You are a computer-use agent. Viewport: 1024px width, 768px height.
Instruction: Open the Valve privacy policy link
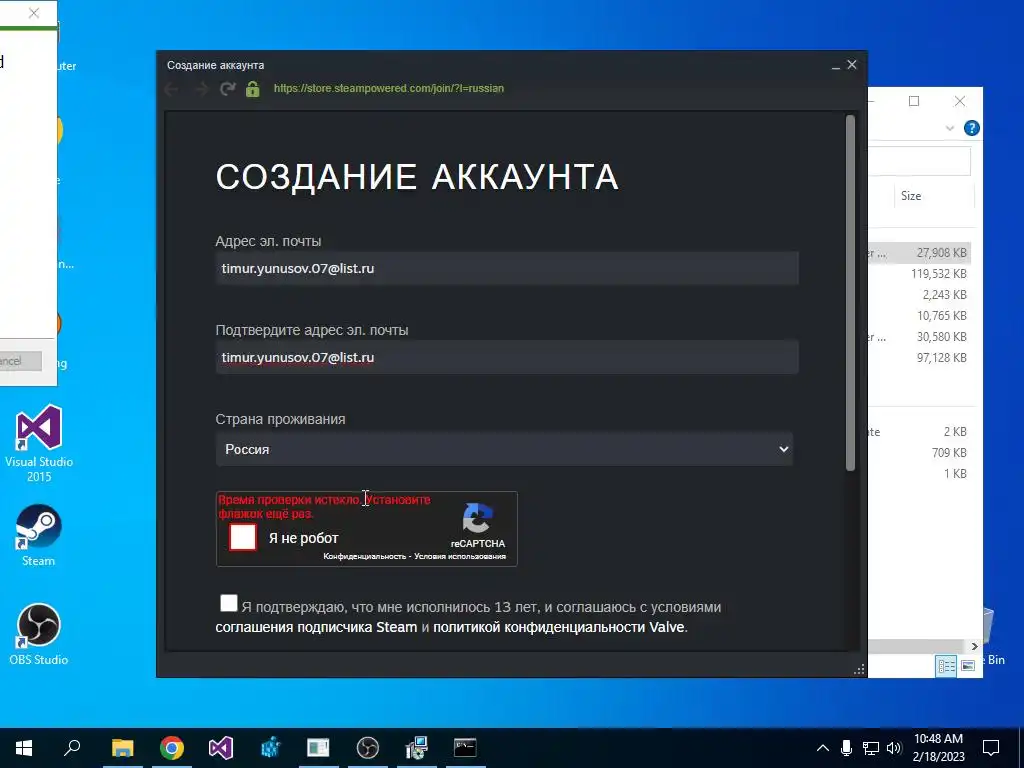pos(558,628)
